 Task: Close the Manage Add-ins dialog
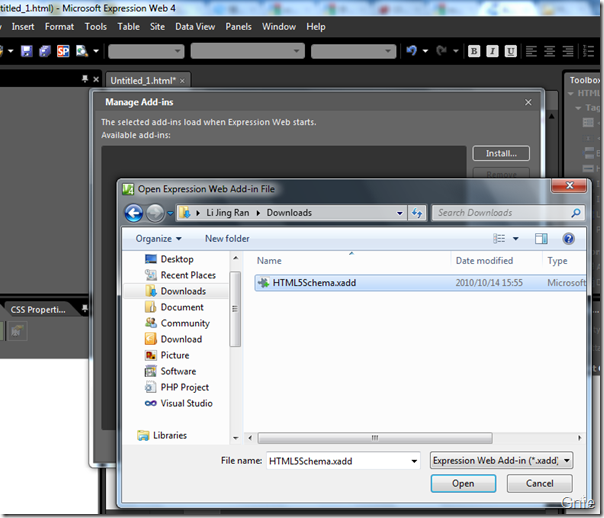[x=528, y=102]
